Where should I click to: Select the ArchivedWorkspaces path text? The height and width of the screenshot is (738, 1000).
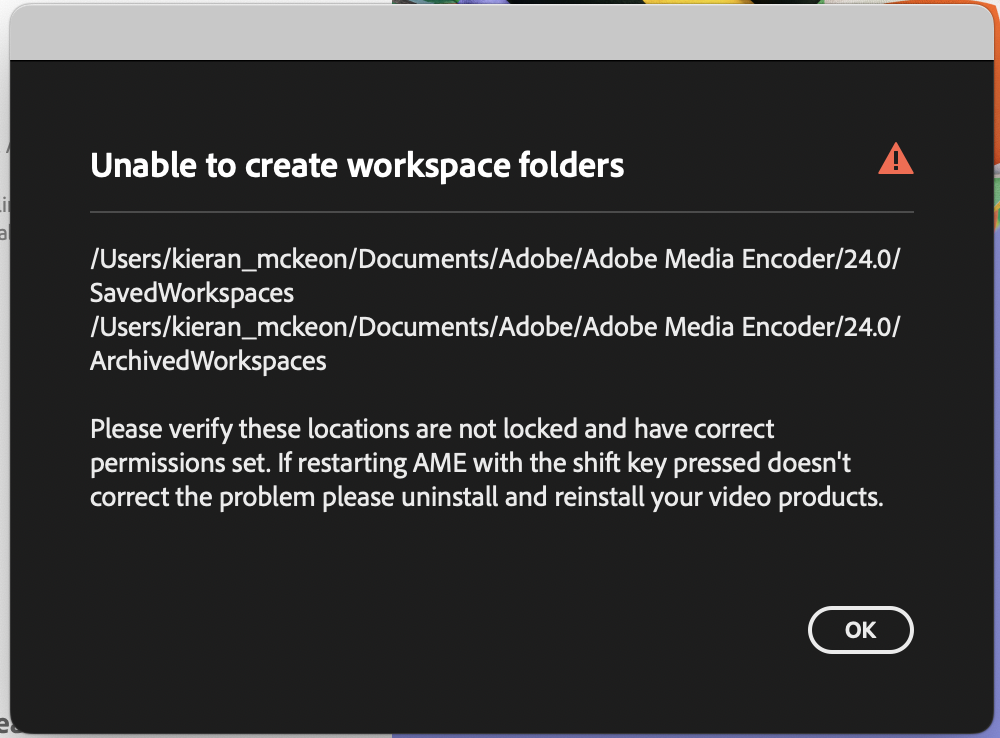208,361
